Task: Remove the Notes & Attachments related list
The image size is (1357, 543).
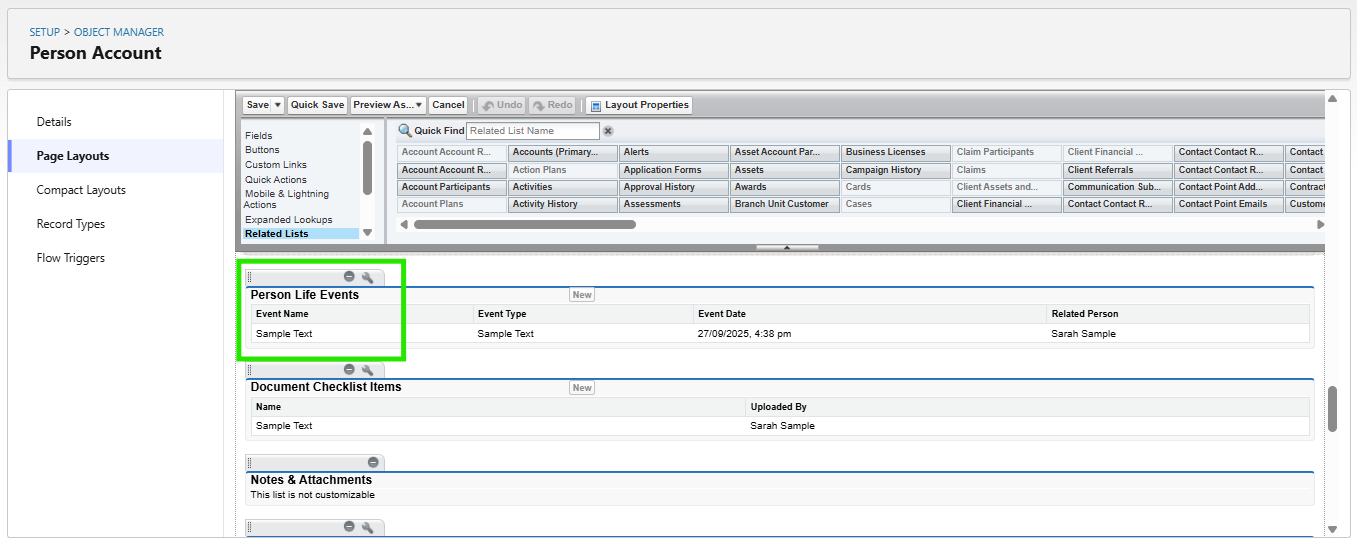Action: [x=373, y=462]
